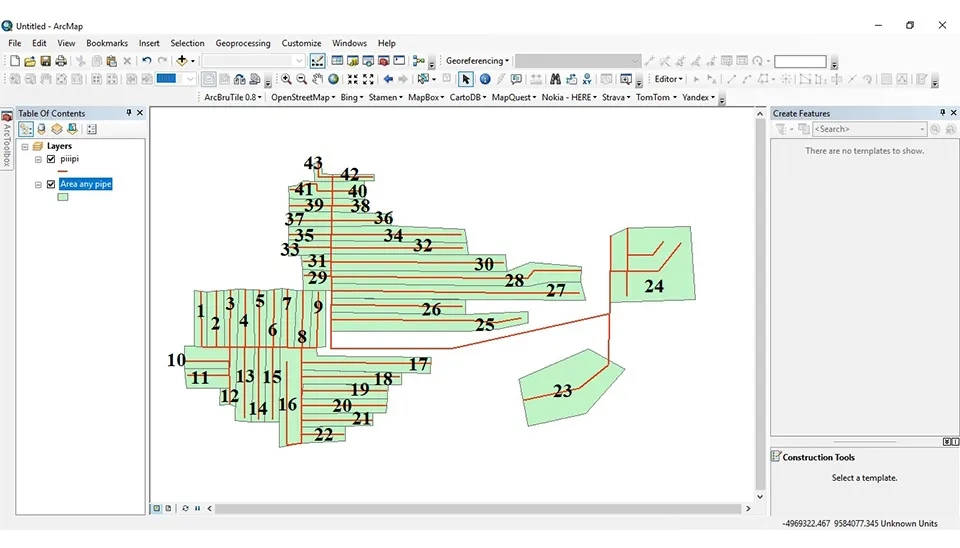Click the green Area any pipe symbol swatch
960x548 pixels.
tap(63, 197)
